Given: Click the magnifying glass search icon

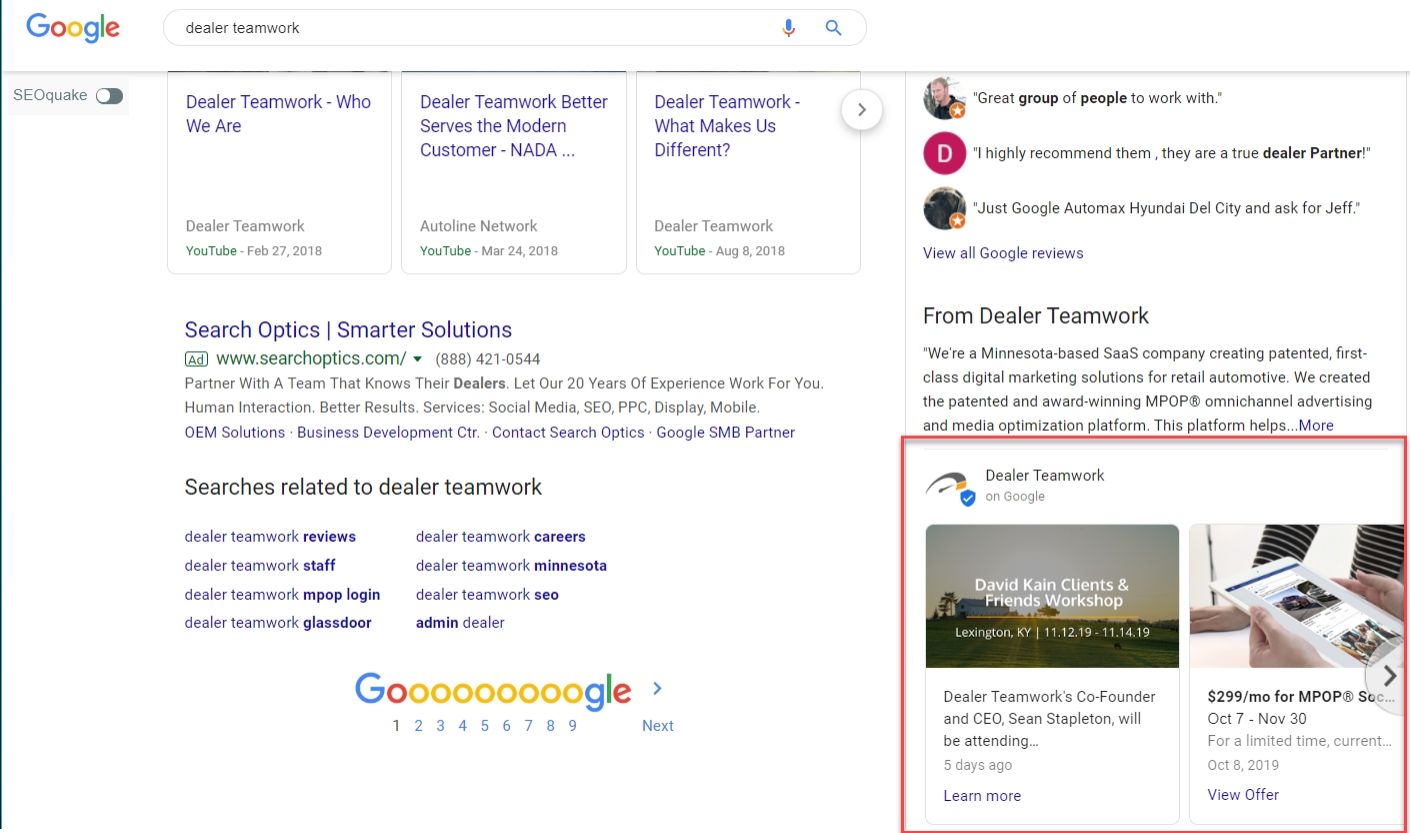Looking at the screenshot, I should 833,28.
